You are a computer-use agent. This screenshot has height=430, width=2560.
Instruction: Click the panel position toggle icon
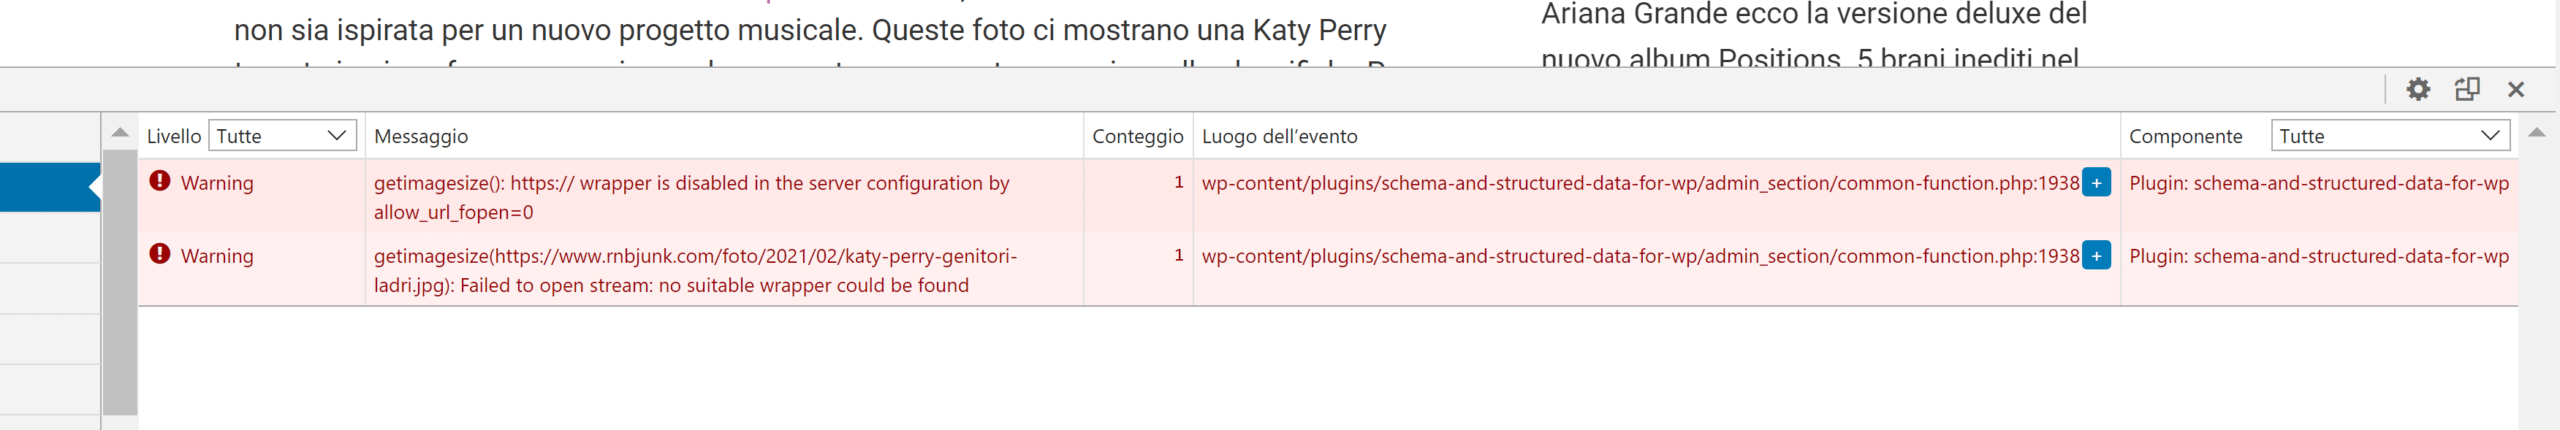point(2466,89)
